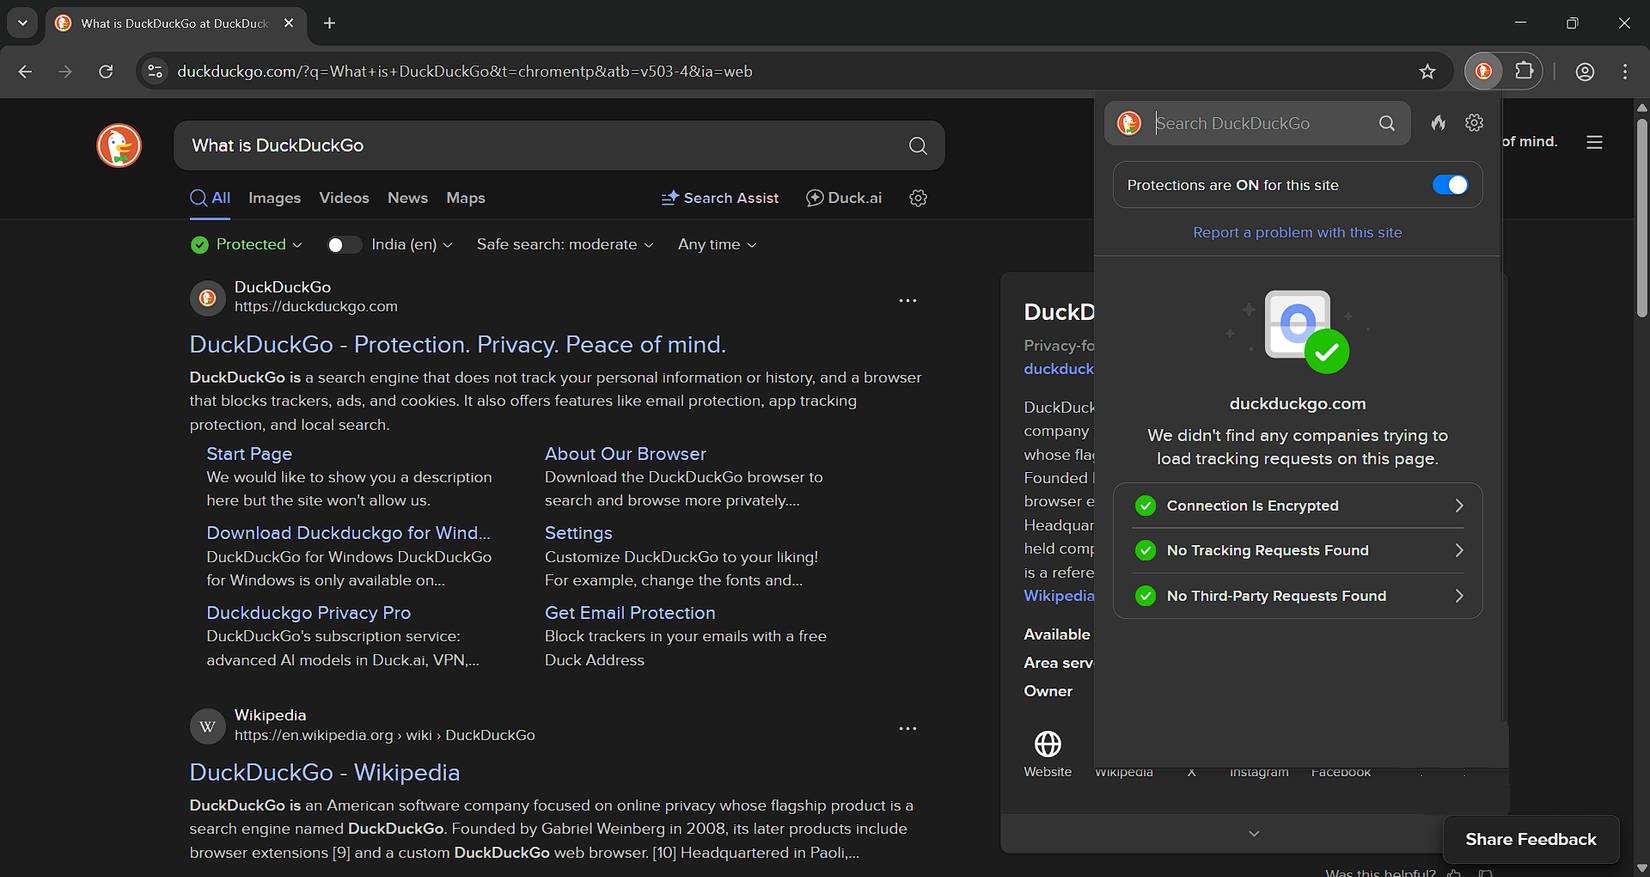
Task: Reload the page with refresh icon
Action: click(106, 71)
